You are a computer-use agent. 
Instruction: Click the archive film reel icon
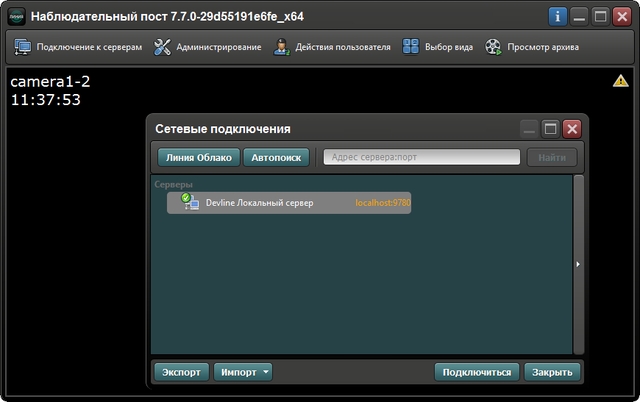tap(493, 47)
